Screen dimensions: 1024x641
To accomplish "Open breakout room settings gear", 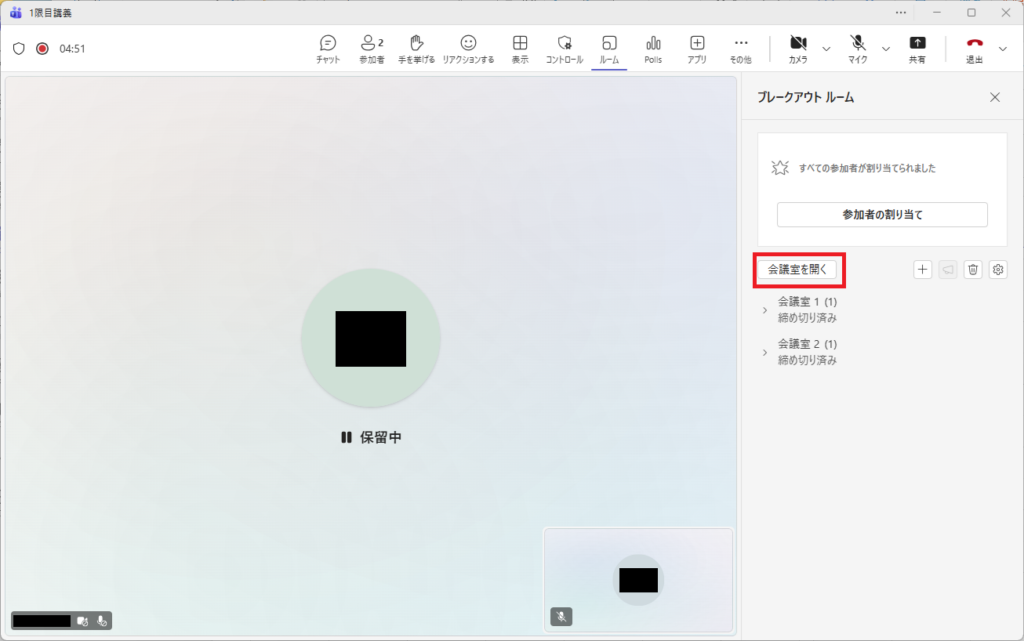I will (998, 269).
